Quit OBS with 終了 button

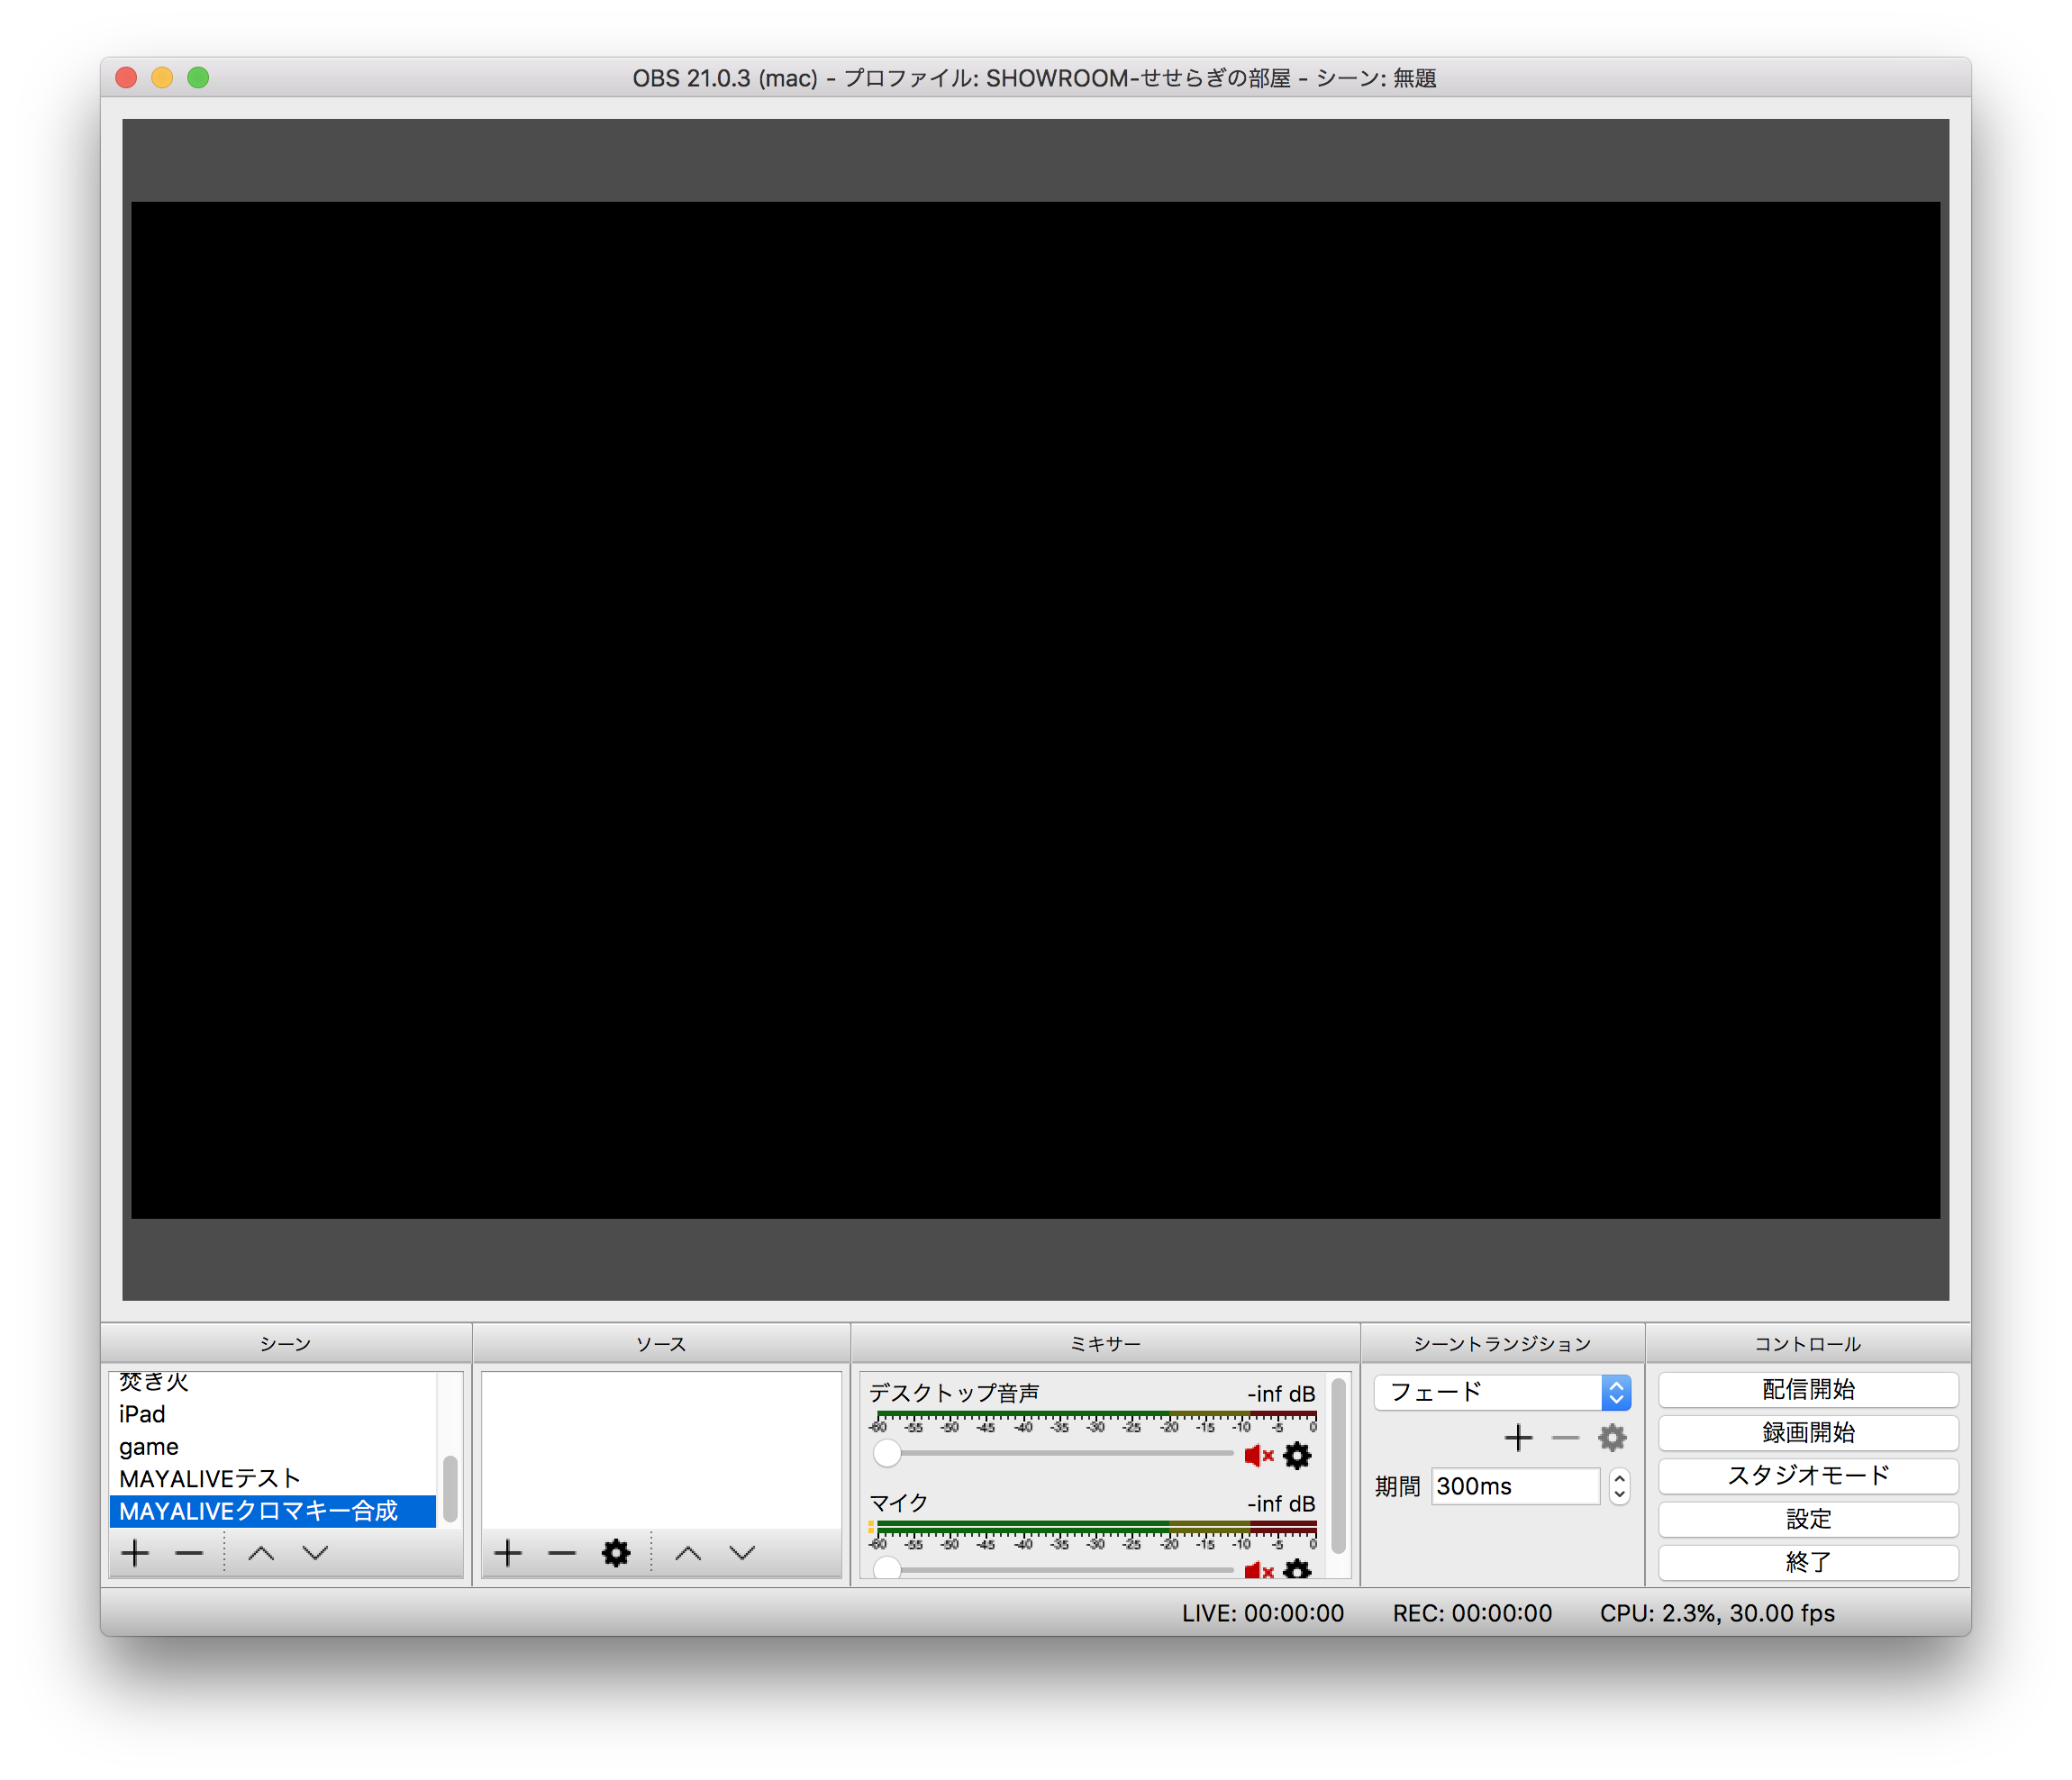(x=1808, y=1563)
